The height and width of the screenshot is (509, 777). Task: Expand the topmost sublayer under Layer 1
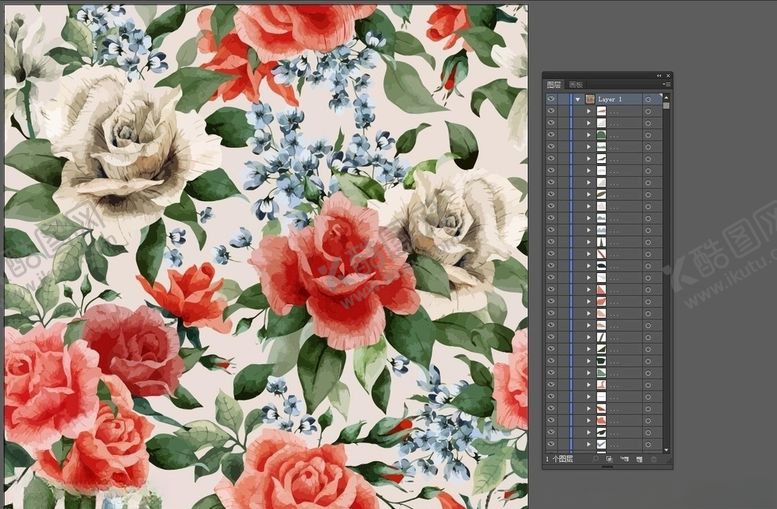589,111
